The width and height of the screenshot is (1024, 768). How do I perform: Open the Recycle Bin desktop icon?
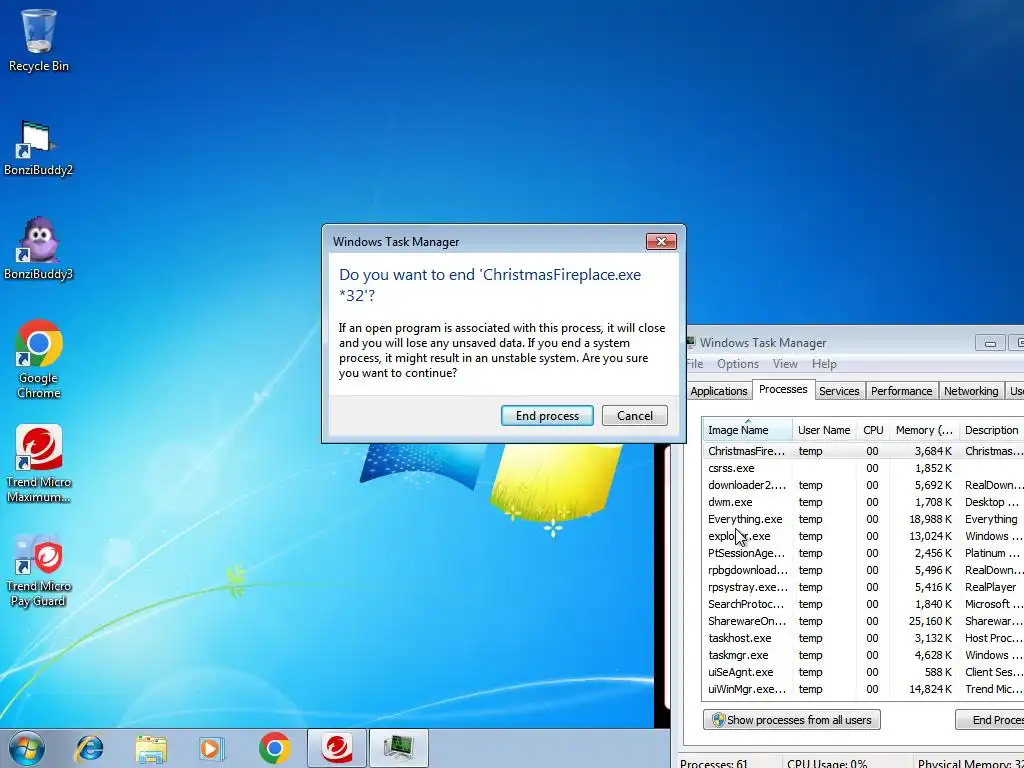(x=39, y=39)
